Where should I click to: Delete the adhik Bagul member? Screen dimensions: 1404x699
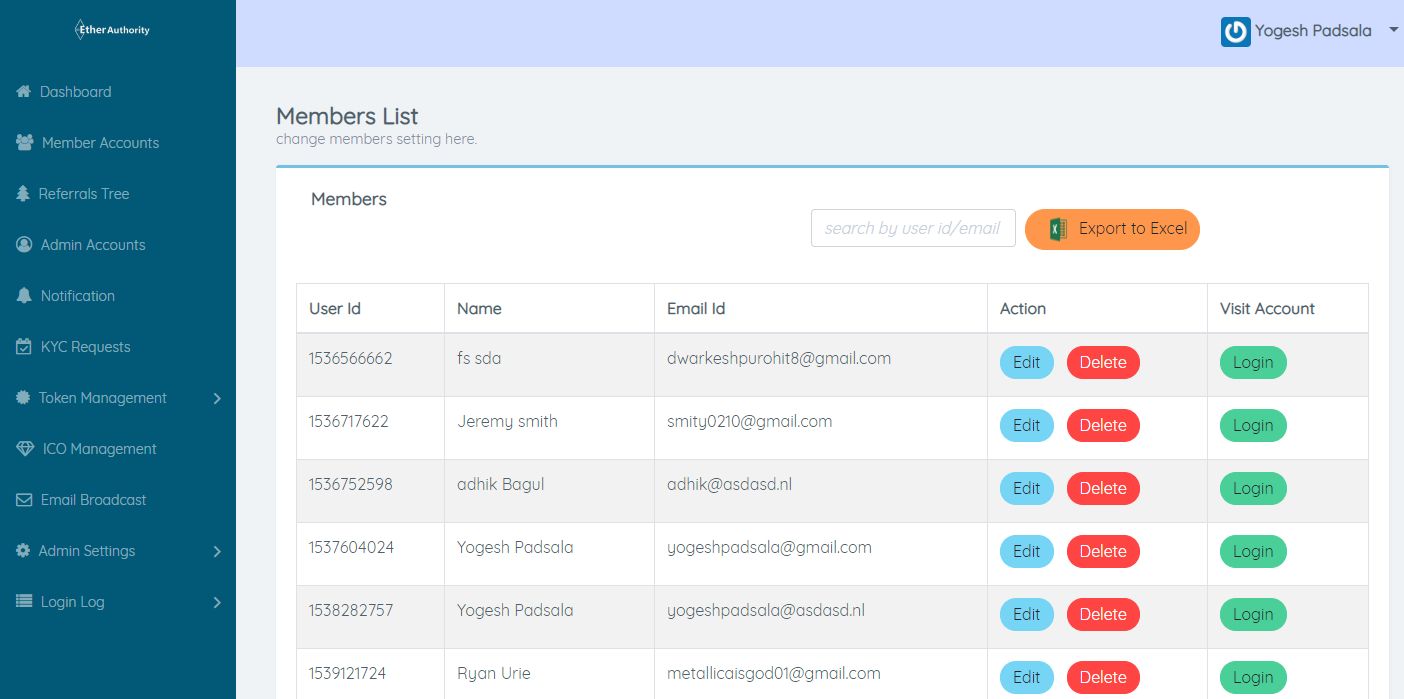click(x=1102, y=489)
